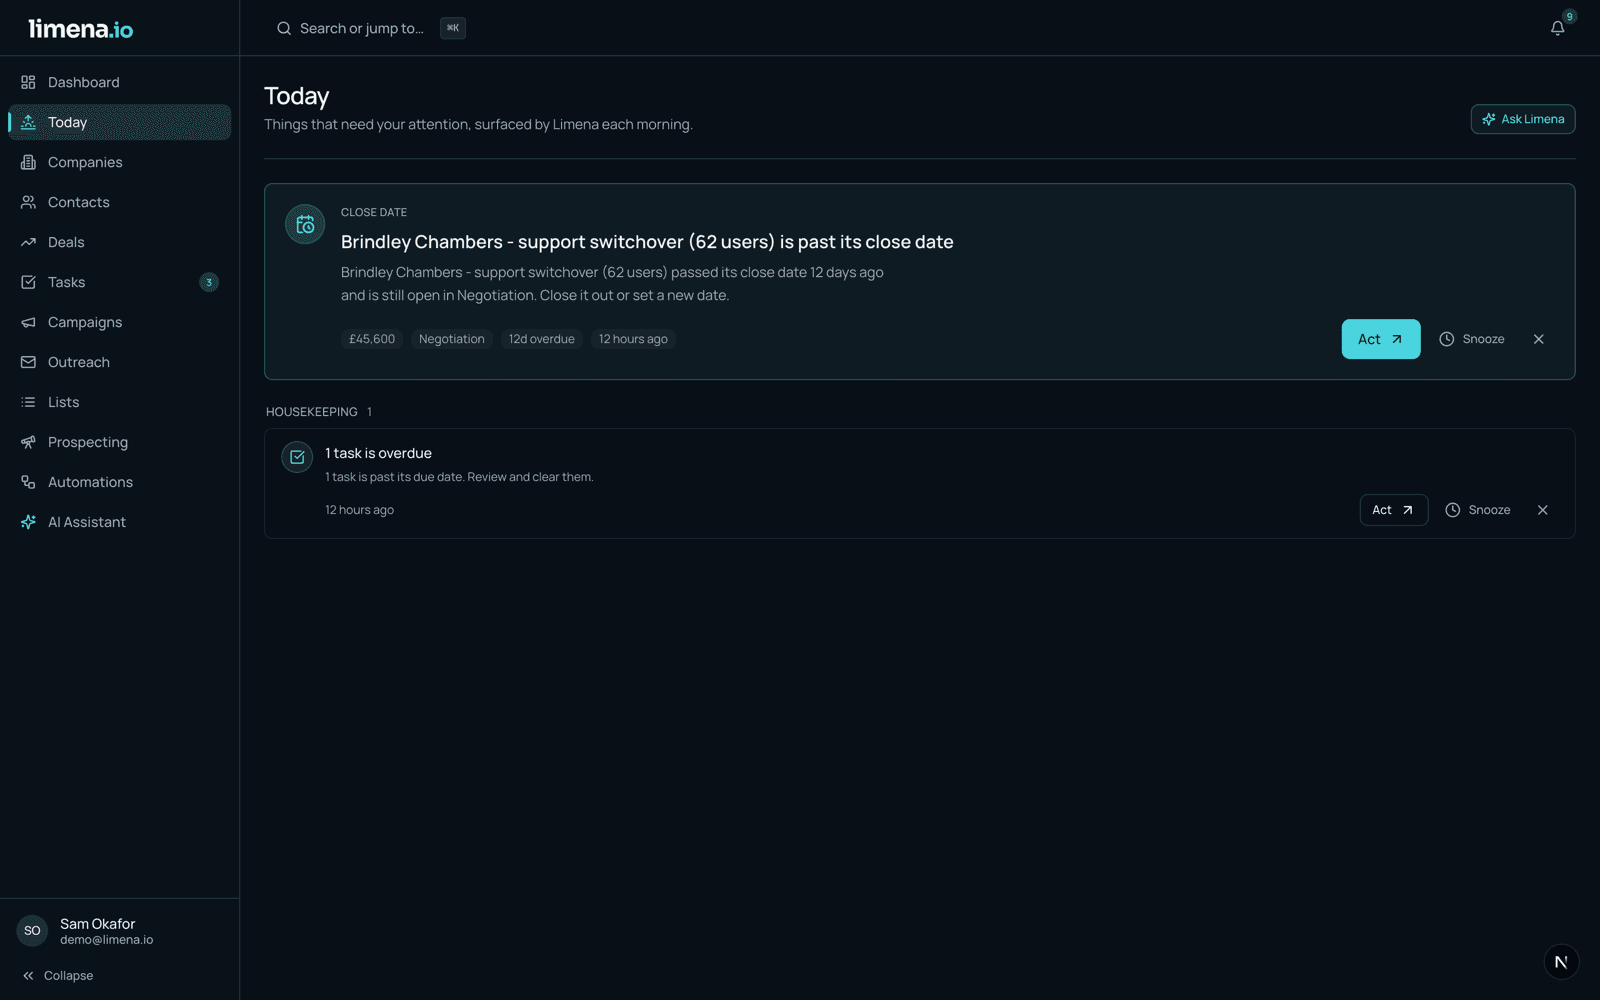Click the SO user avatar
This screenshot has width=1600, height=1000.
coord(32,931)
